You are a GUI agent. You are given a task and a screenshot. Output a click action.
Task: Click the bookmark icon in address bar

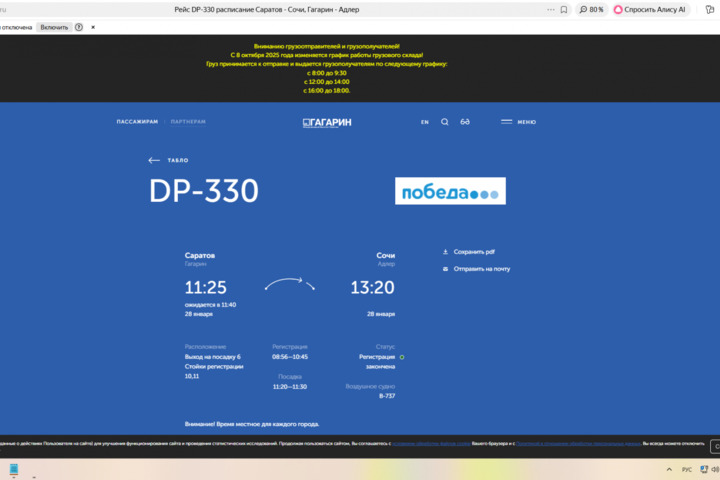coord(564,9)
